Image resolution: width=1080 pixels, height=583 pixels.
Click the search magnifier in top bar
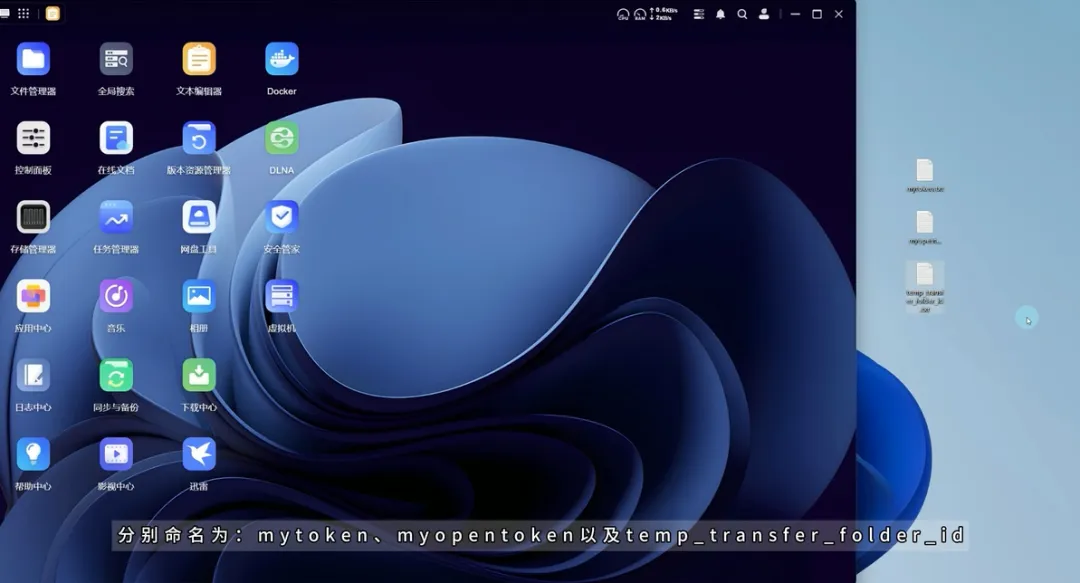[742, 14]
